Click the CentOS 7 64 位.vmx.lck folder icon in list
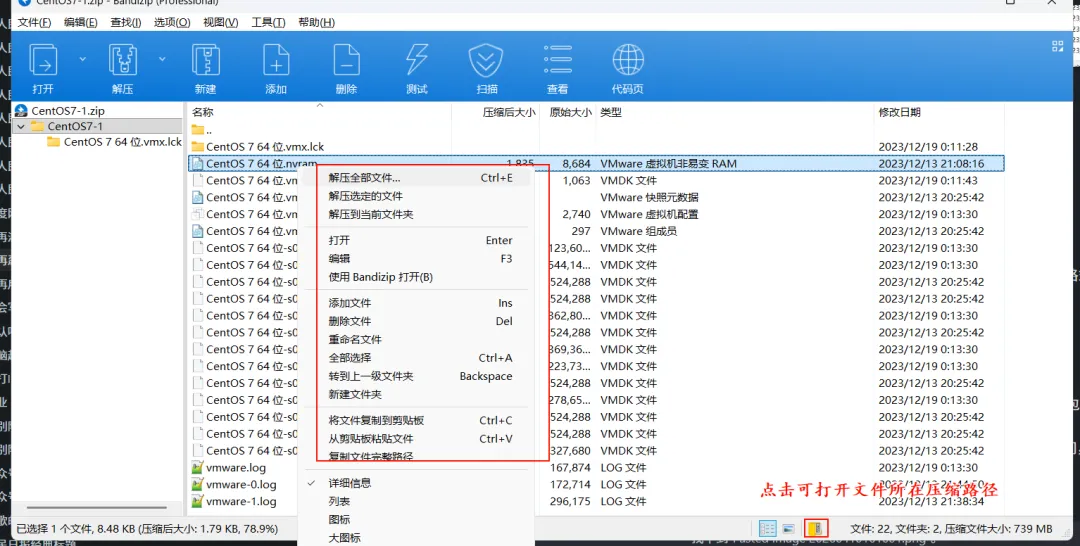Screen dimensions: 1080x546 (x=198, y=147)
